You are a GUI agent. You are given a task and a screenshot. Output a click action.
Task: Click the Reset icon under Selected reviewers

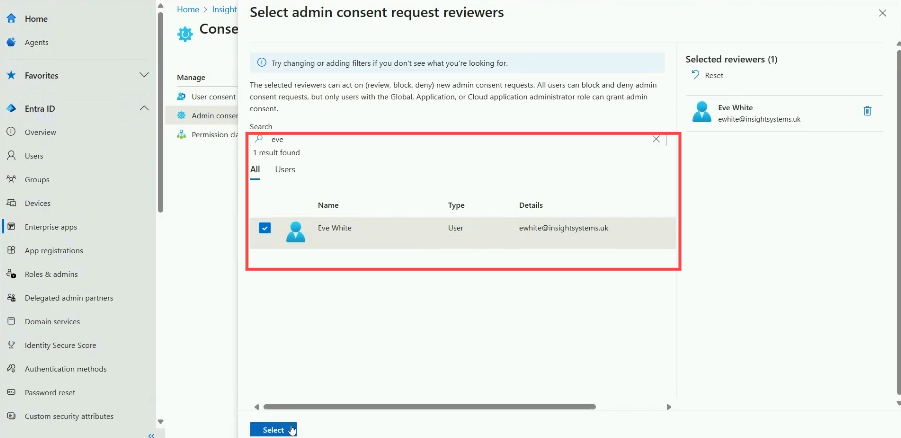coord(696,75)
